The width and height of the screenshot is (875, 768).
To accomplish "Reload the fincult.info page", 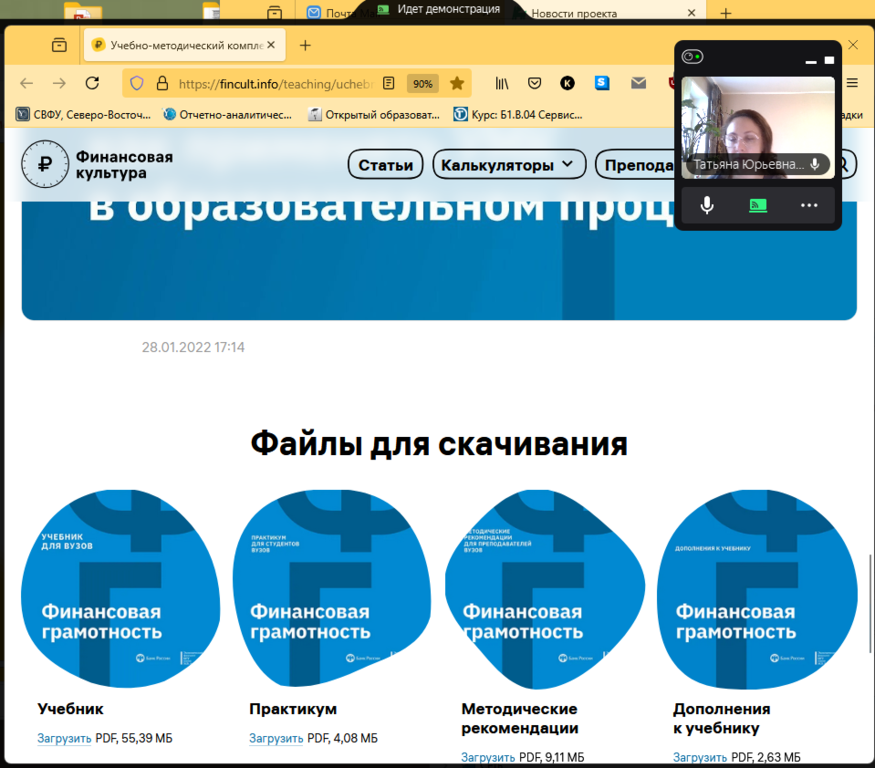I will pyautogui.click(x=92, y=84).
